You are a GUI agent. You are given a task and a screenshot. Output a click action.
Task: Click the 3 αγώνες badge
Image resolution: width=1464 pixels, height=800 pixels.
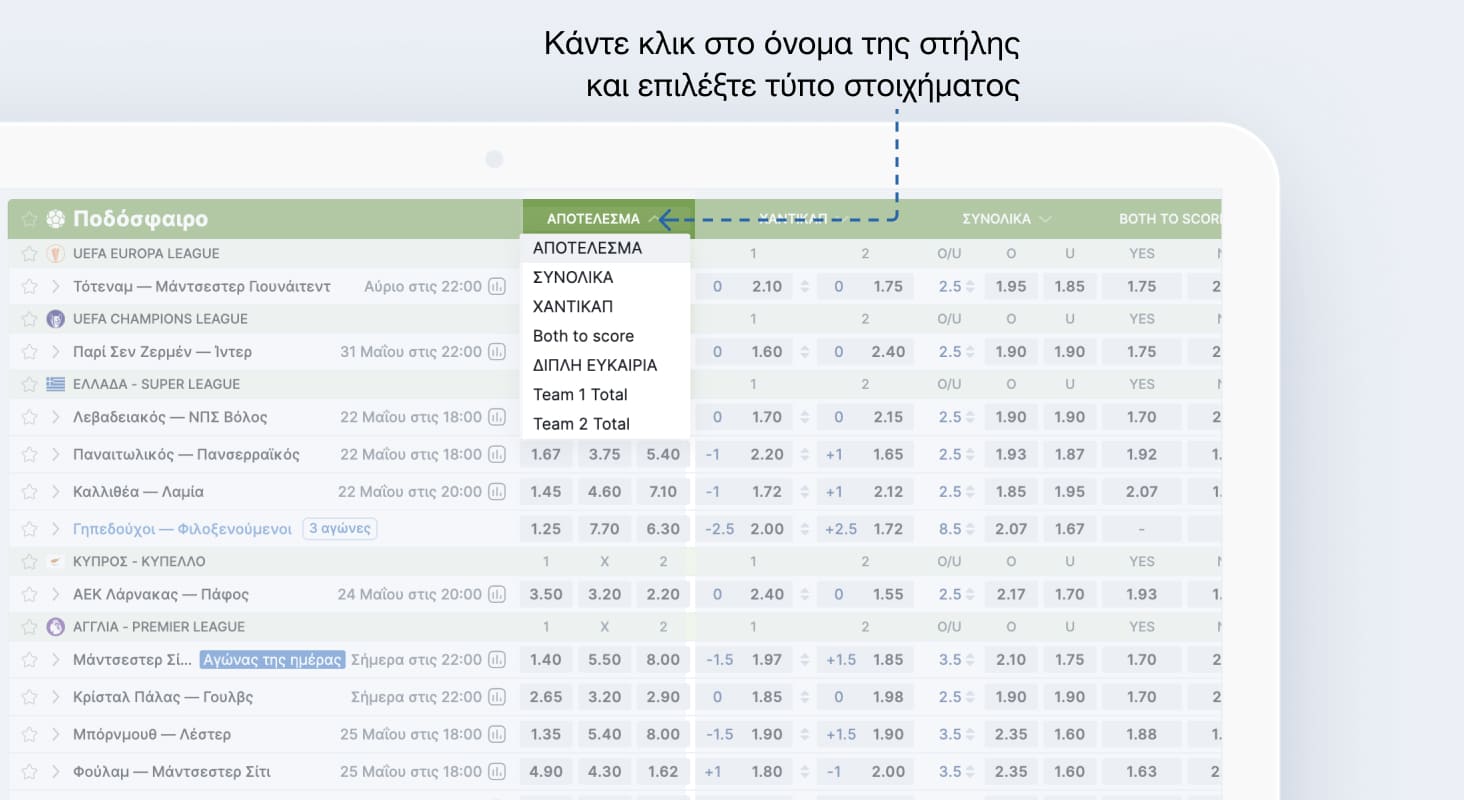tap(339, 528)
